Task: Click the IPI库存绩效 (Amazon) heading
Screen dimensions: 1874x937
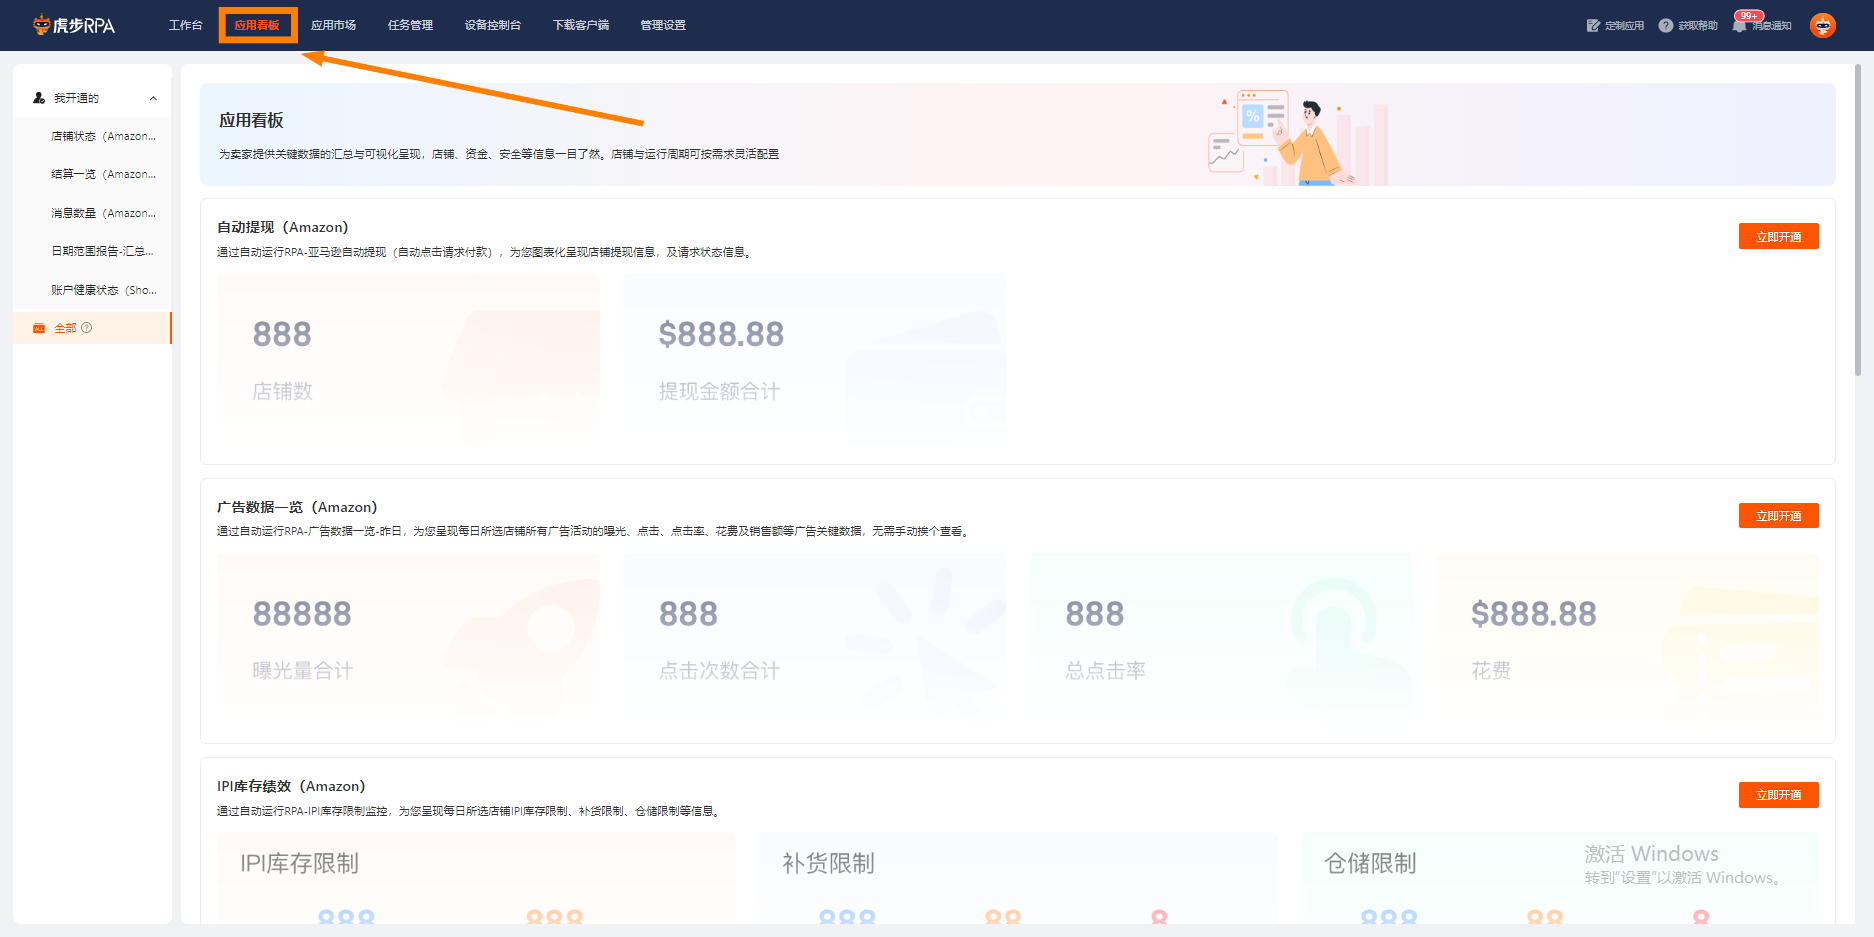Action: click(291, 786)
